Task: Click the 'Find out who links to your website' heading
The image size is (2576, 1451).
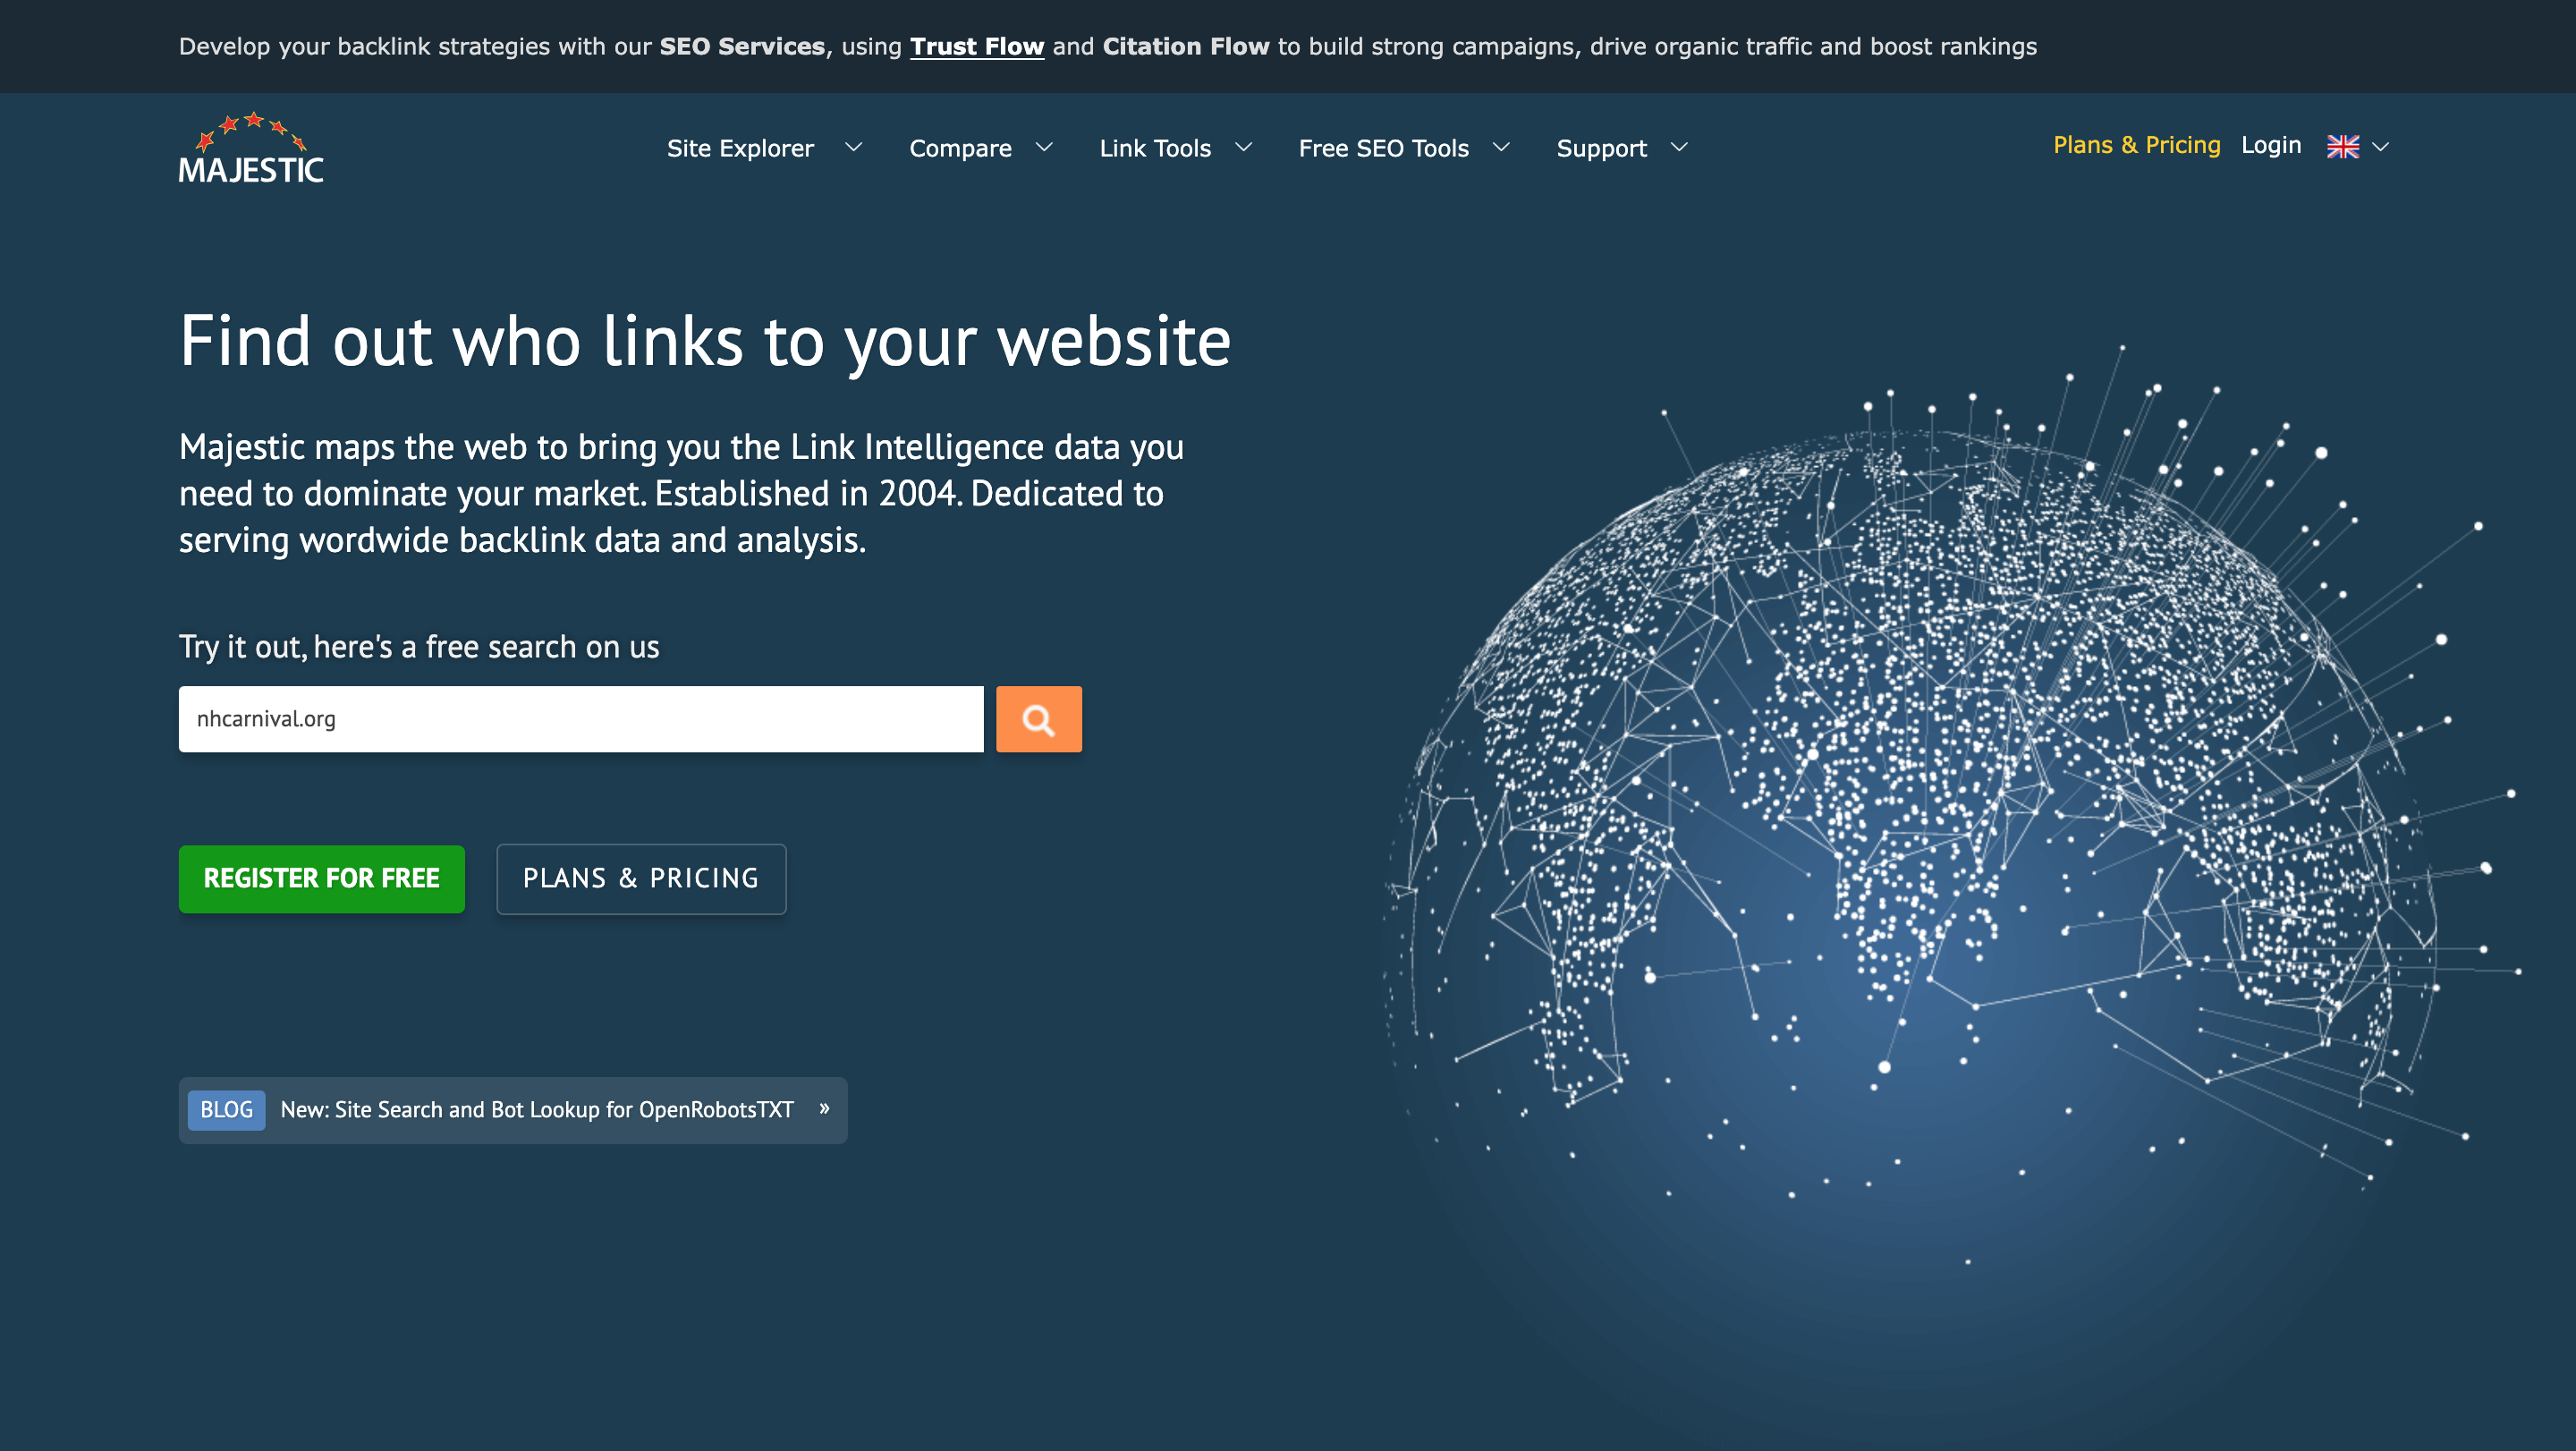Action: click(705, 342)
